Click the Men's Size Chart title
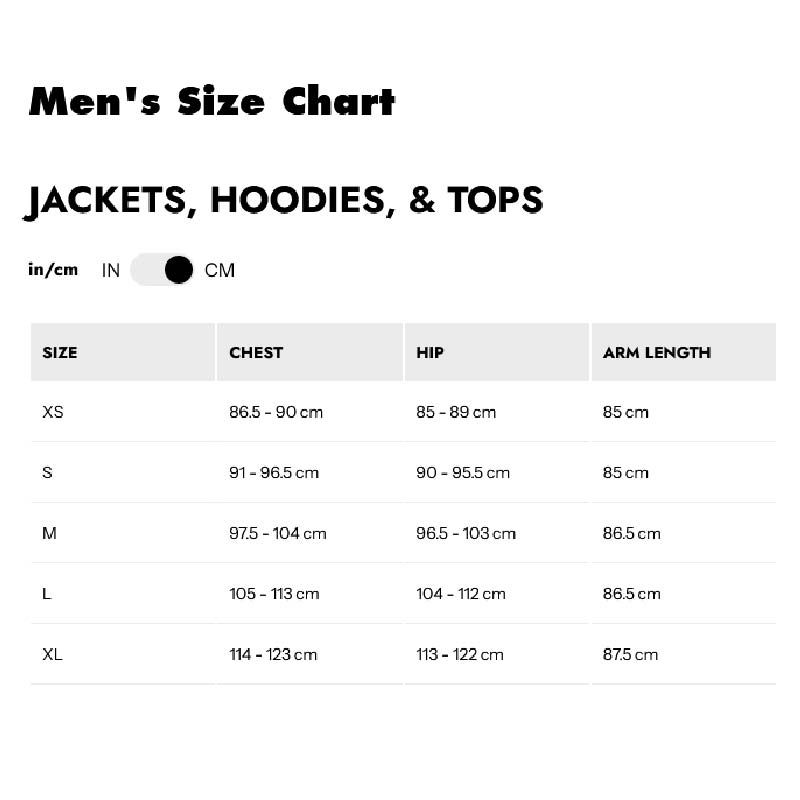 coord(212,101)
